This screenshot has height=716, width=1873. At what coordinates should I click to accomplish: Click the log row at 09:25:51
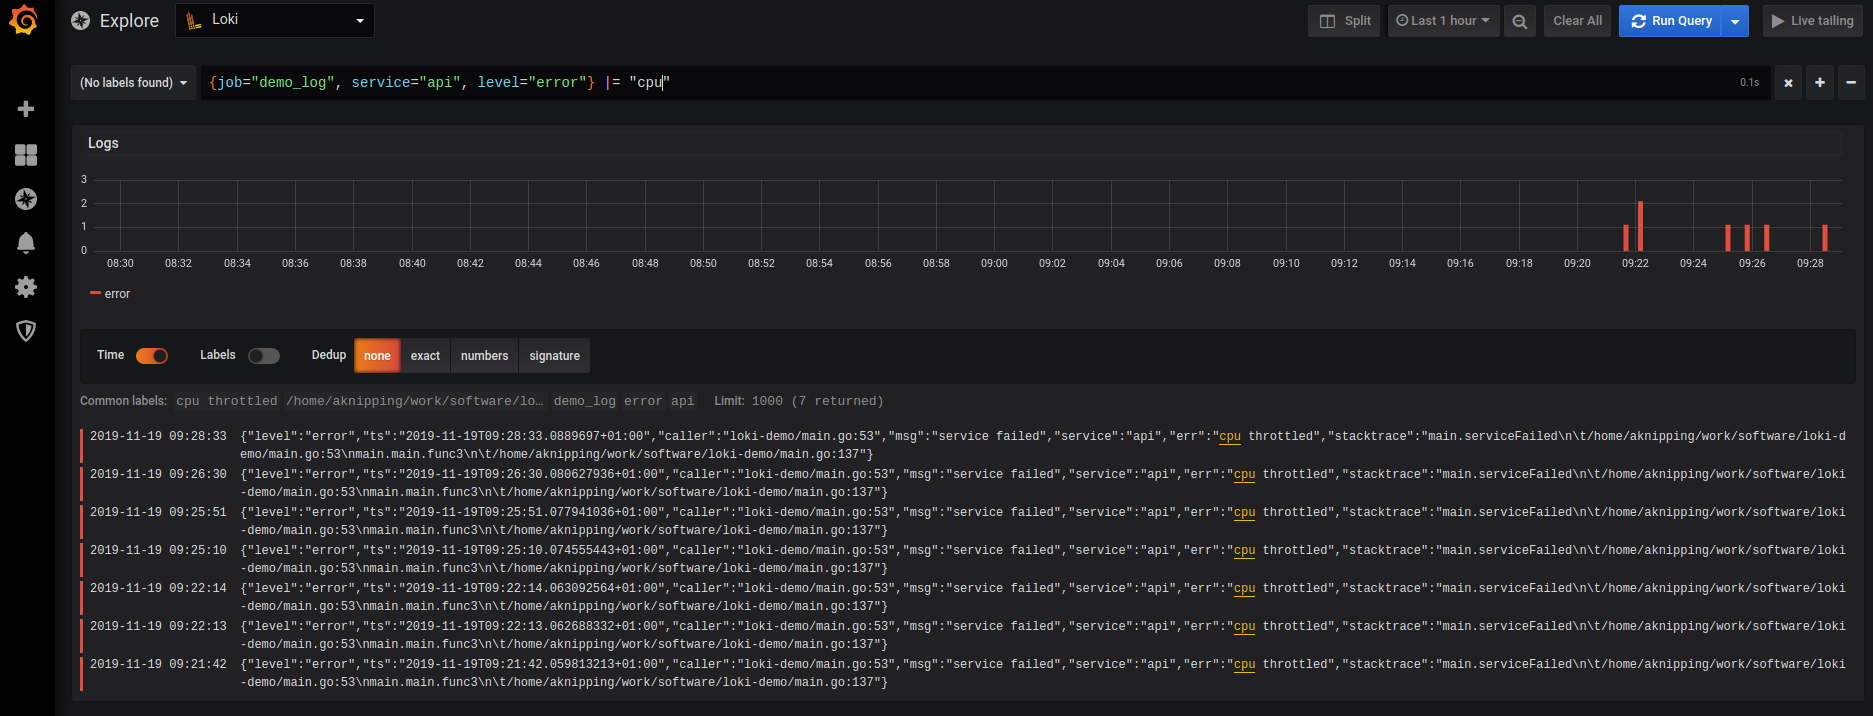click(965, 521)
